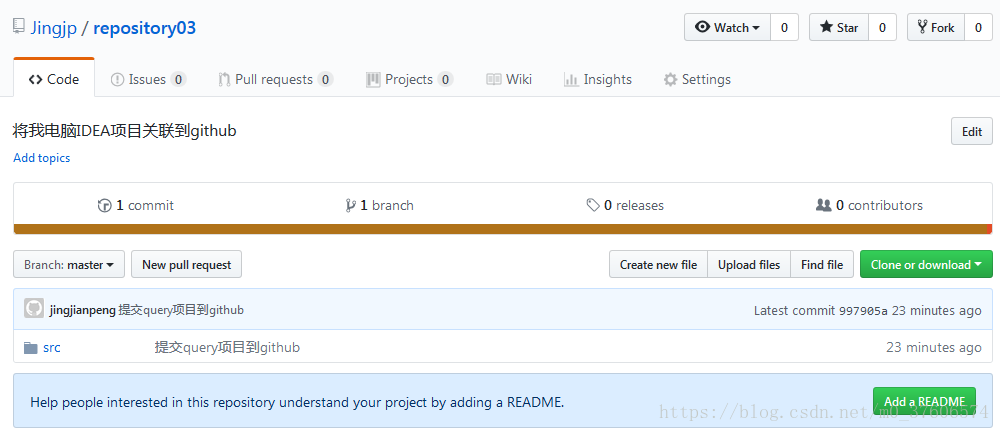This screenshot has width=1000, height=432.
Task: Click the Watch count showing 0
Action: 784,27
